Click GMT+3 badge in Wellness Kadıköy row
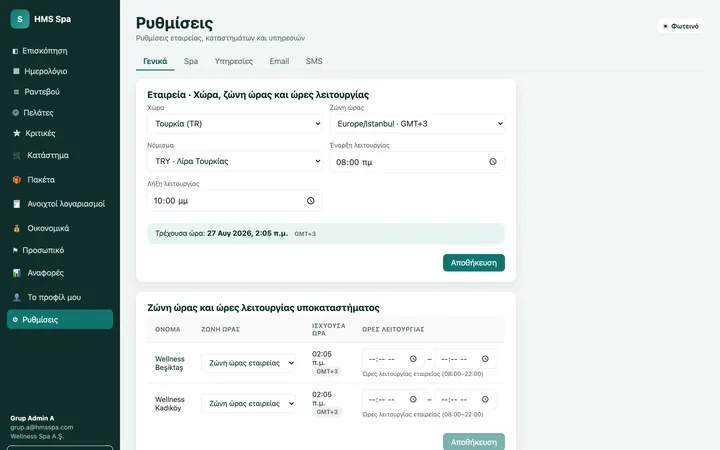 pyautogui.click(x=327, y=412)
